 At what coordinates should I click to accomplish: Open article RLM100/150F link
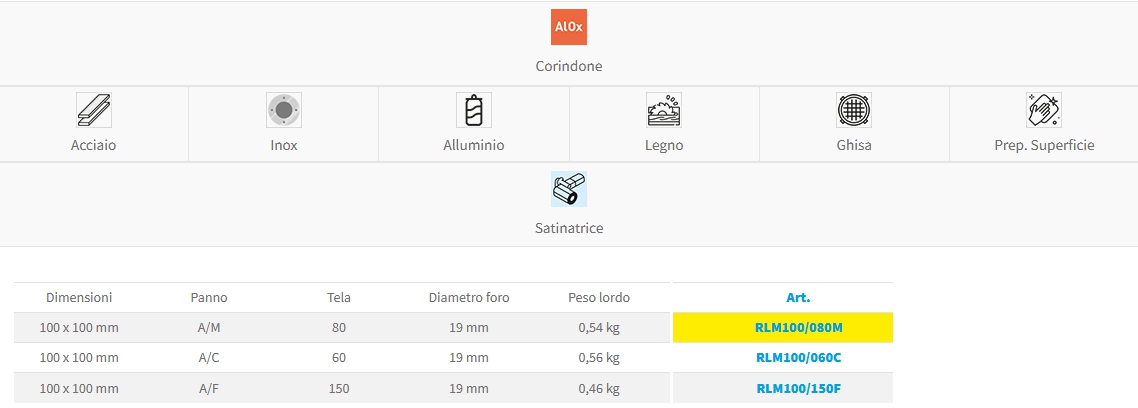(783, 388)
